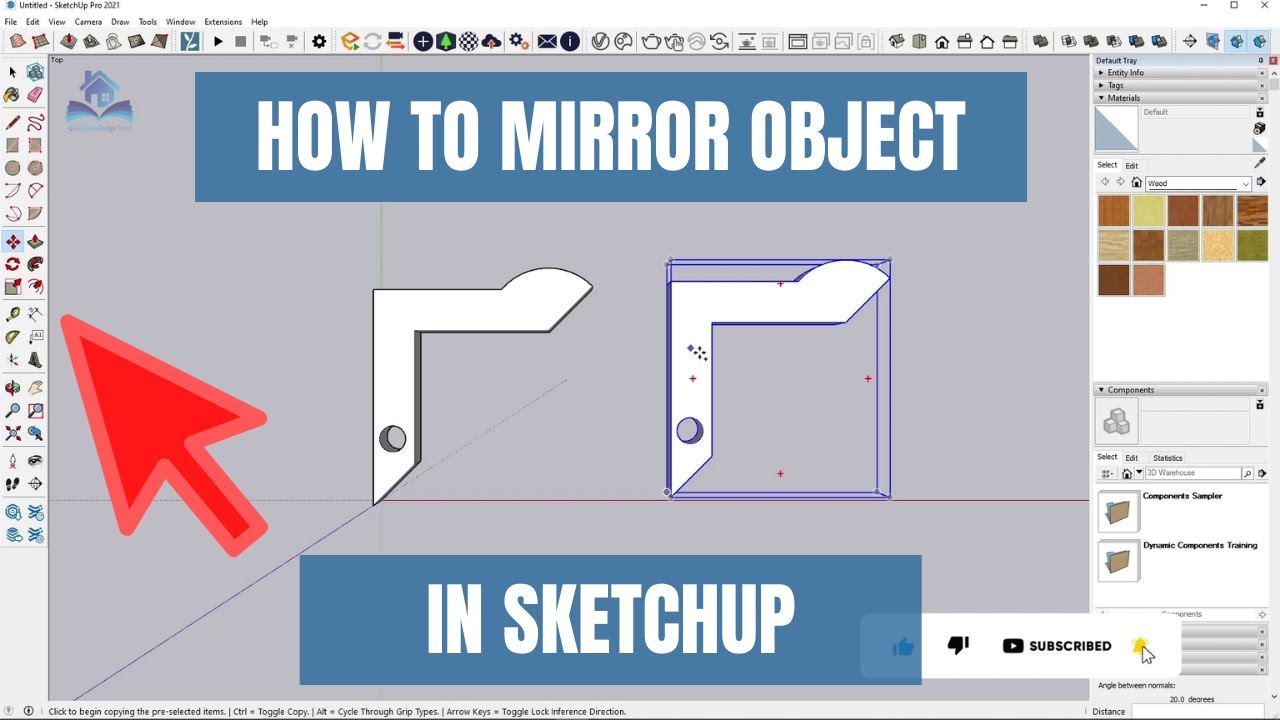Open the File menu
The width and height of the screenshot is (1280, 720).
(x=11, y=21)
